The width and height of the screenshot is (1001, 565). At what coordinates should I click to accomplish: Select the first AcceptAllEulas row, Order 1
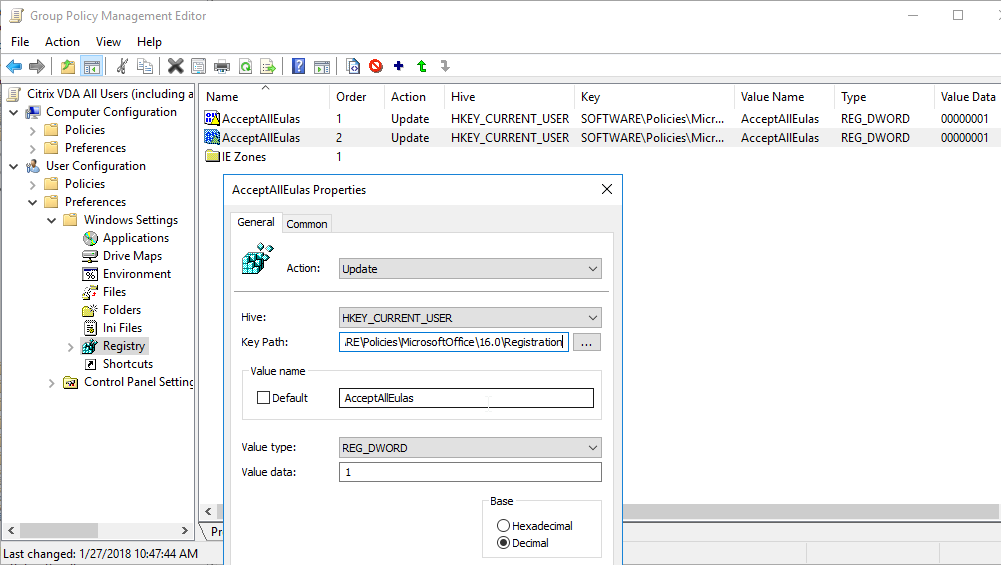tap(599, 119)
